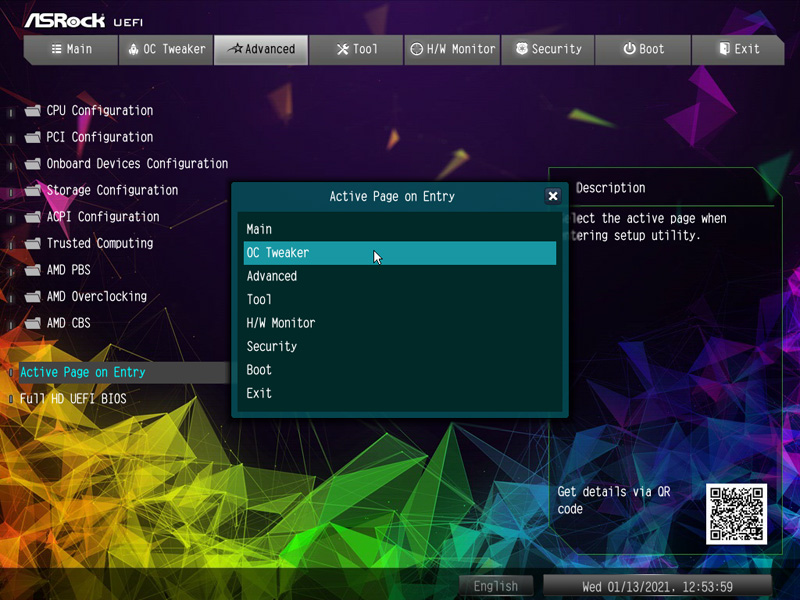Open Trusted Computing submenu
Viewport: 800px width, 600px height.
tap(100, 243)
